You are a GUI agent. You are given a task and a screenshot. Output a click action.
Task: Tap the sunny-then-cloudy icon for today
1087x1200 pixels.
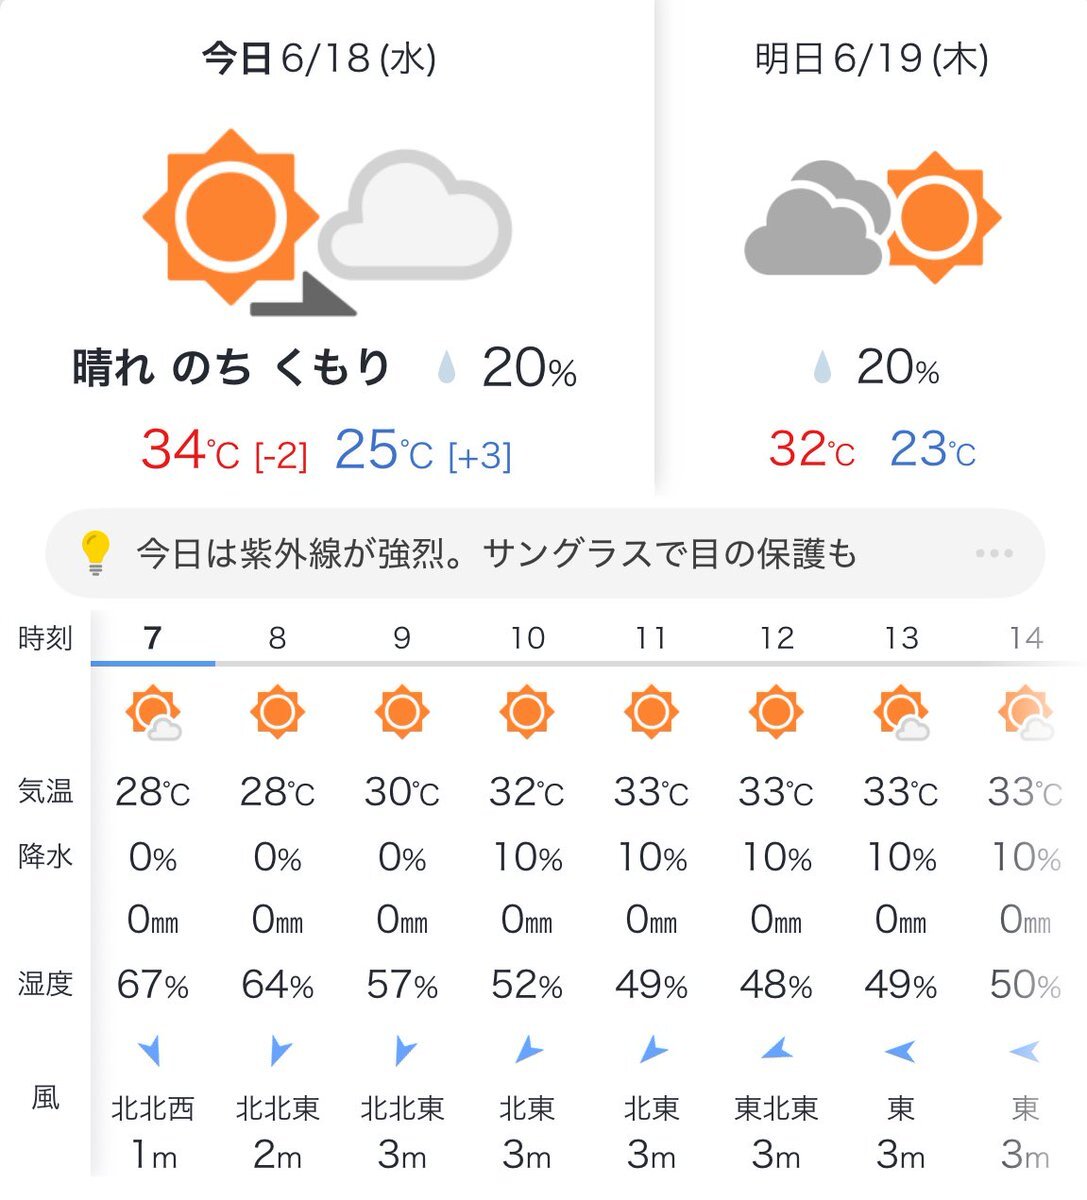328,222
